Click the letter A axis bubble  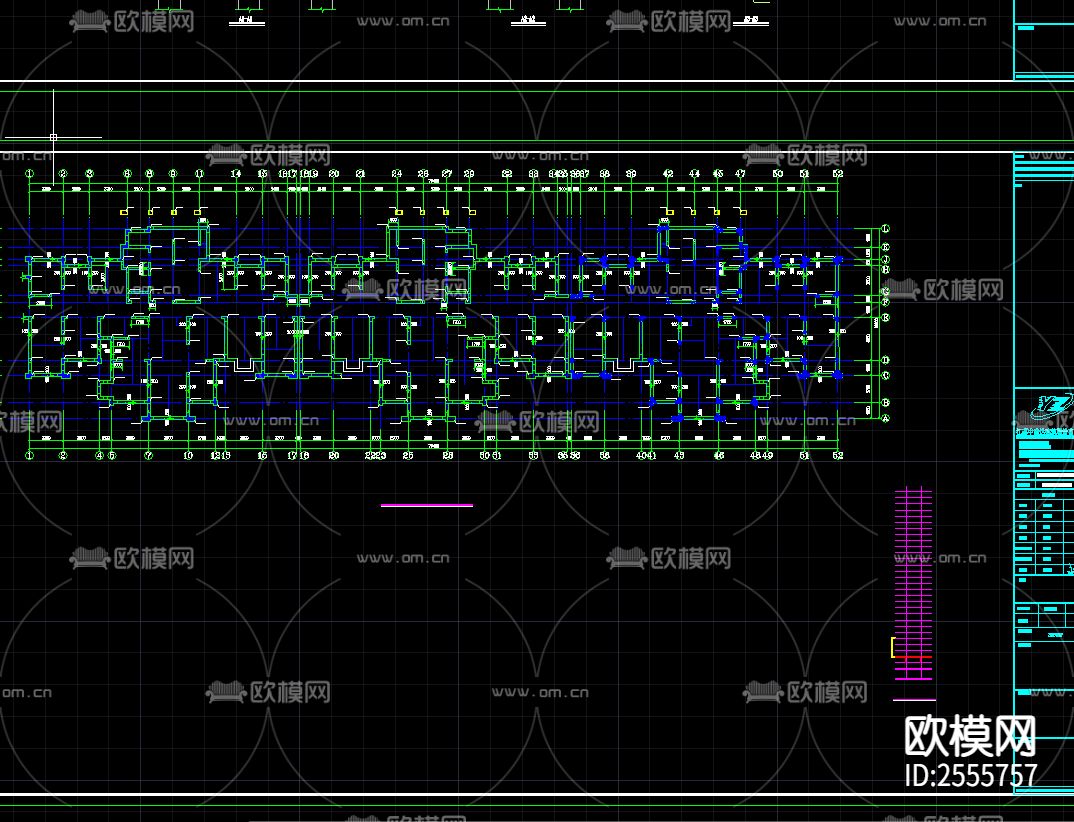[x=885, y=417]
